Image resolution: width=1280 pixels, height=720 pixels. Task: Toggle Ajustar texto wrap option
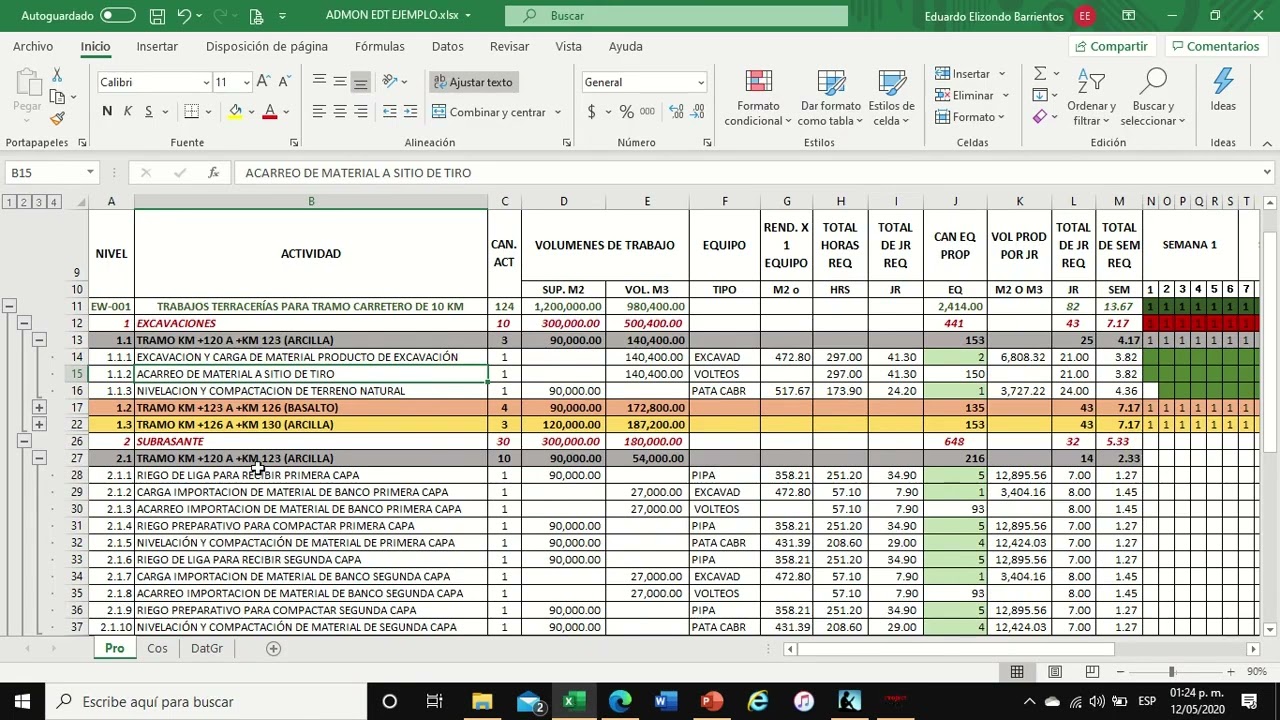click(472, 82)
